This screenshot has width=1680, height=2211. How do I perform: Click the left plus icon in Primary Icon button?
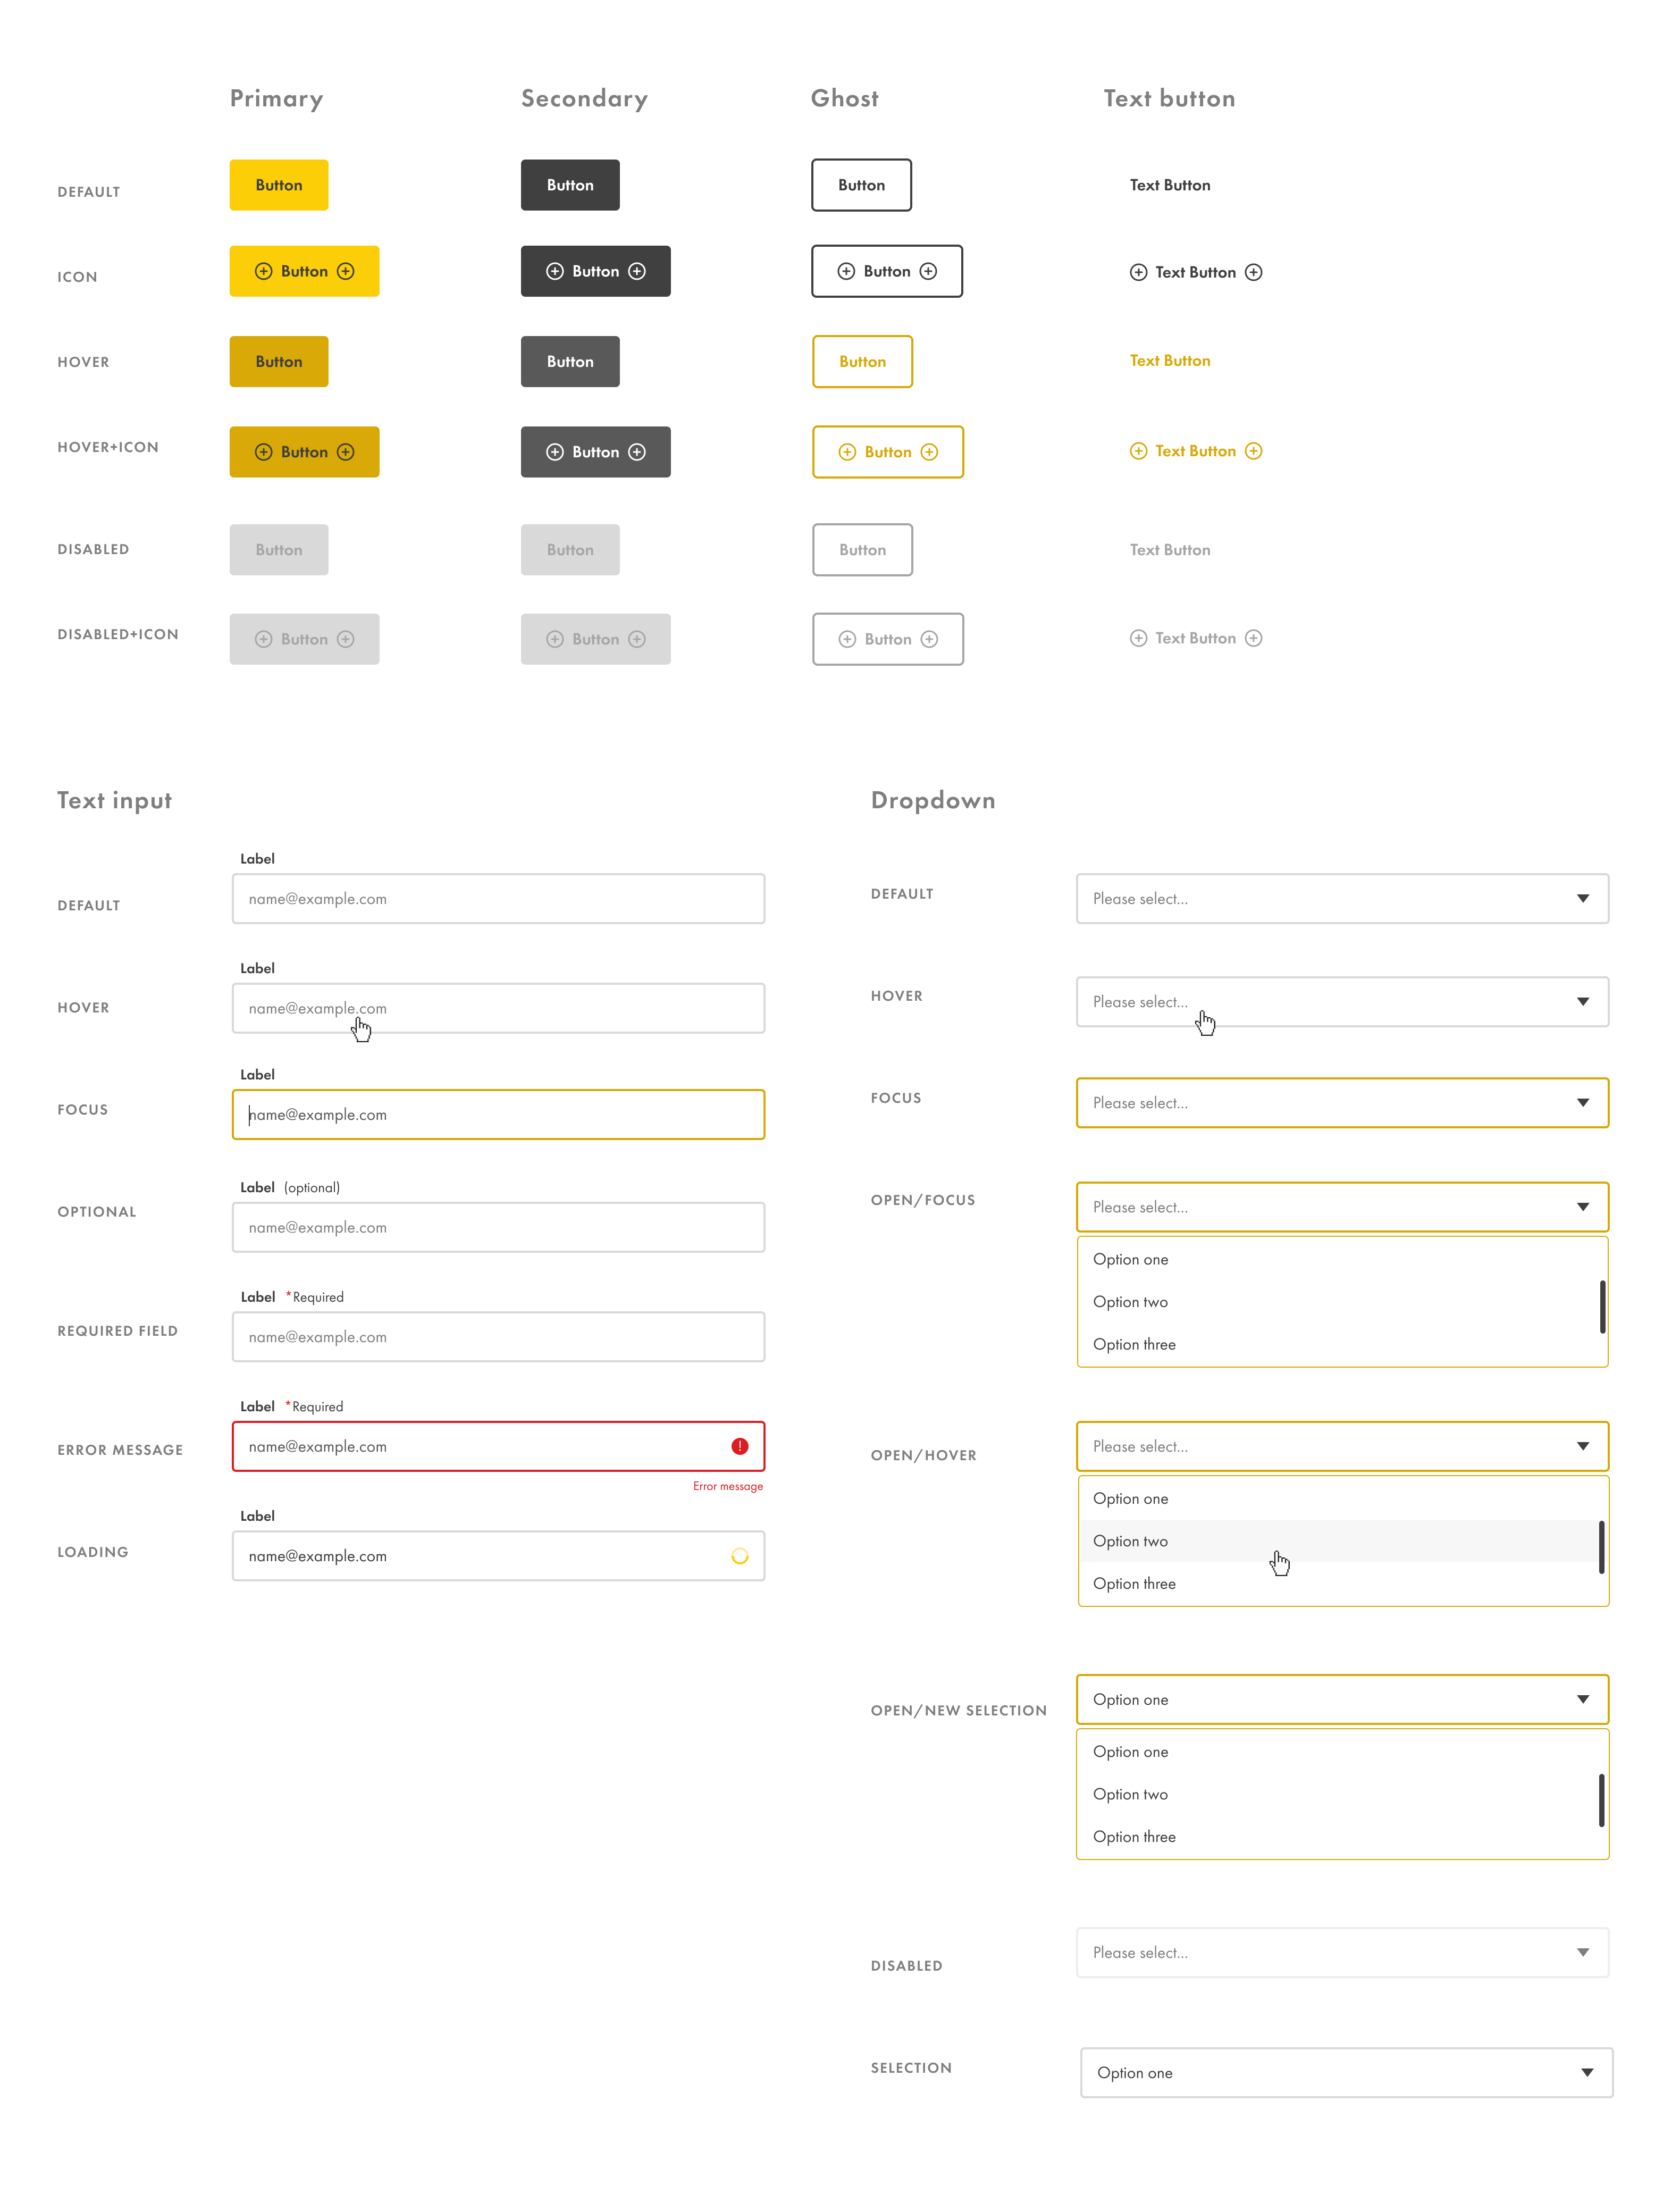(263, 271)
